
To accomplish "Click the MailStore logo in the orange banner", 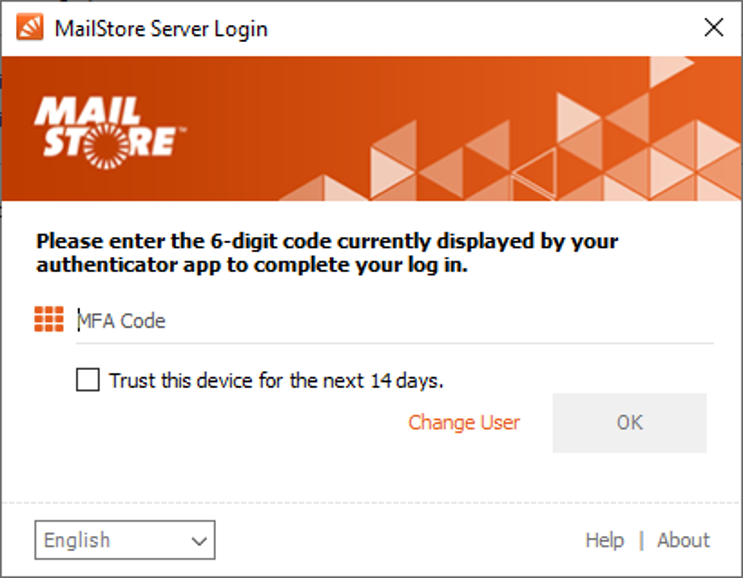I will point(105,127).
